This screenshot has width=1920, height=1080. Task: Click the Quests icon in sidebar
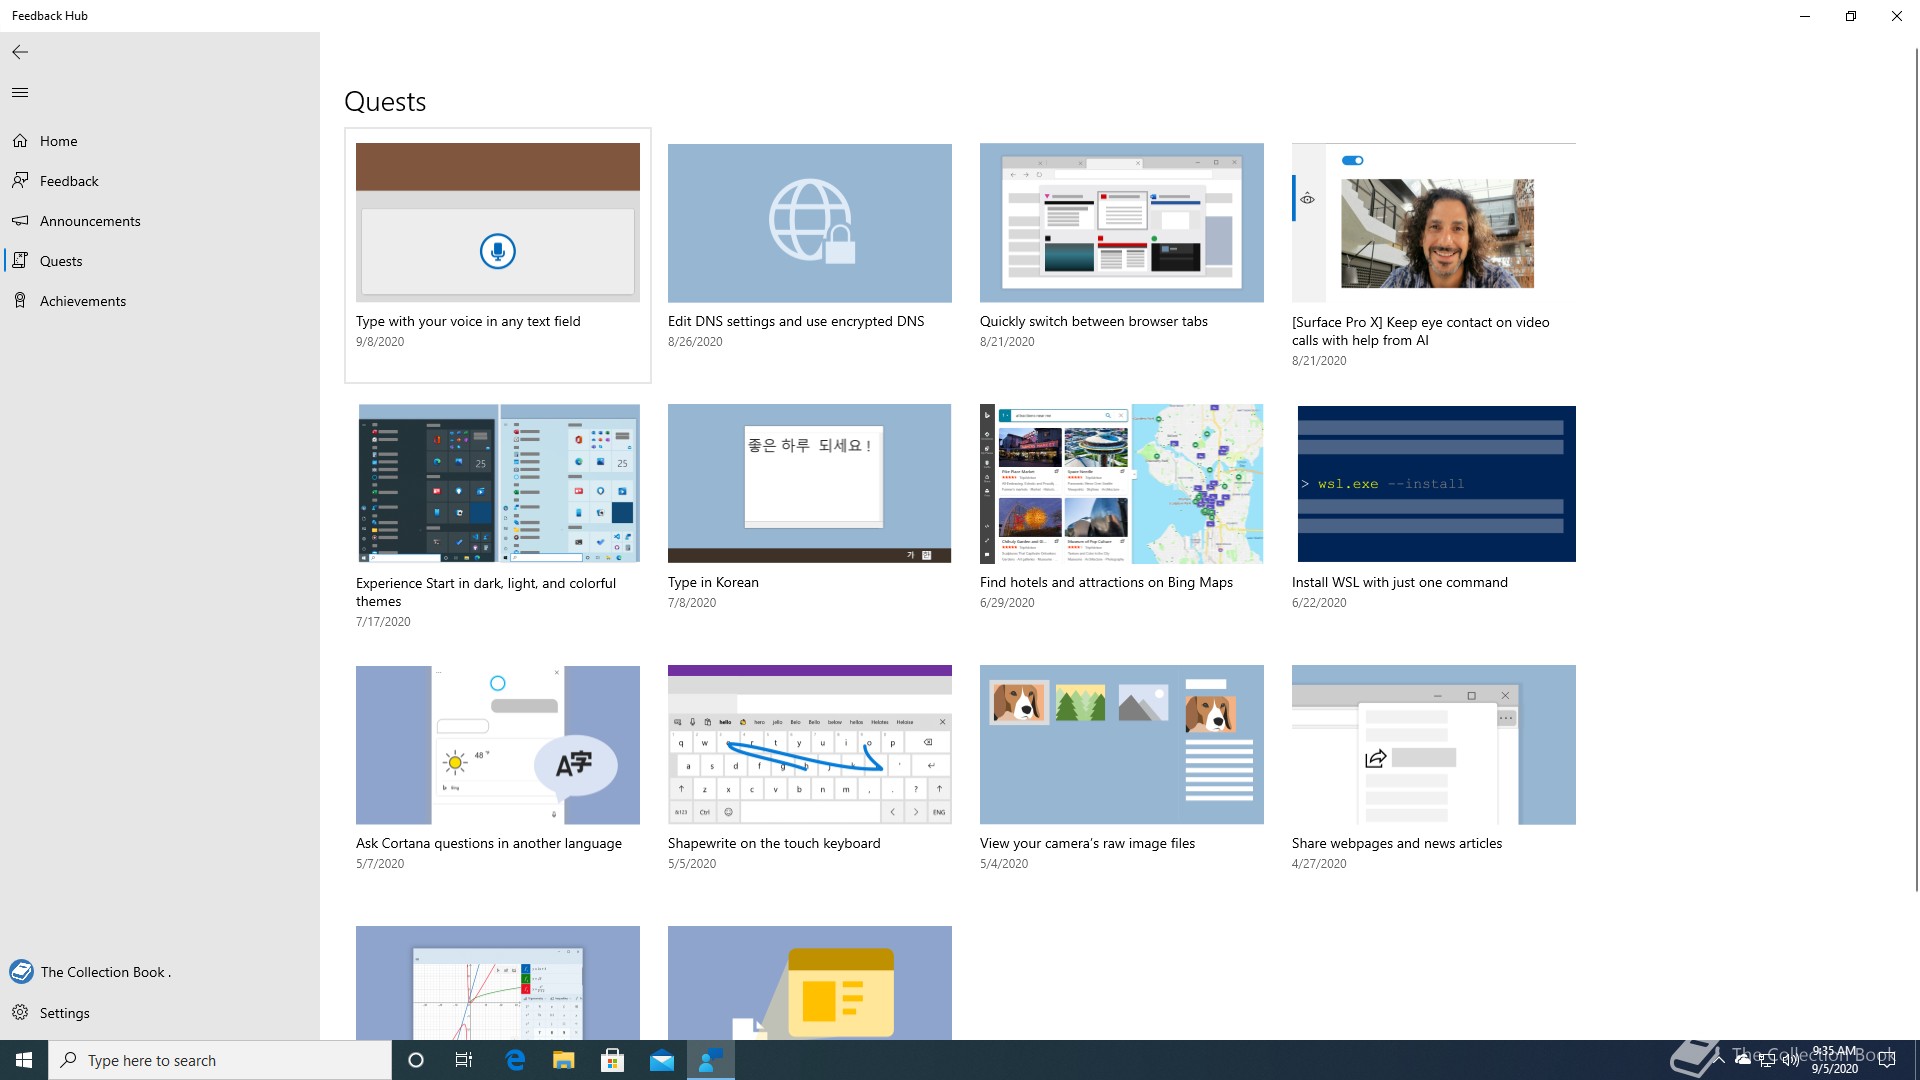(x=20, y=261)
